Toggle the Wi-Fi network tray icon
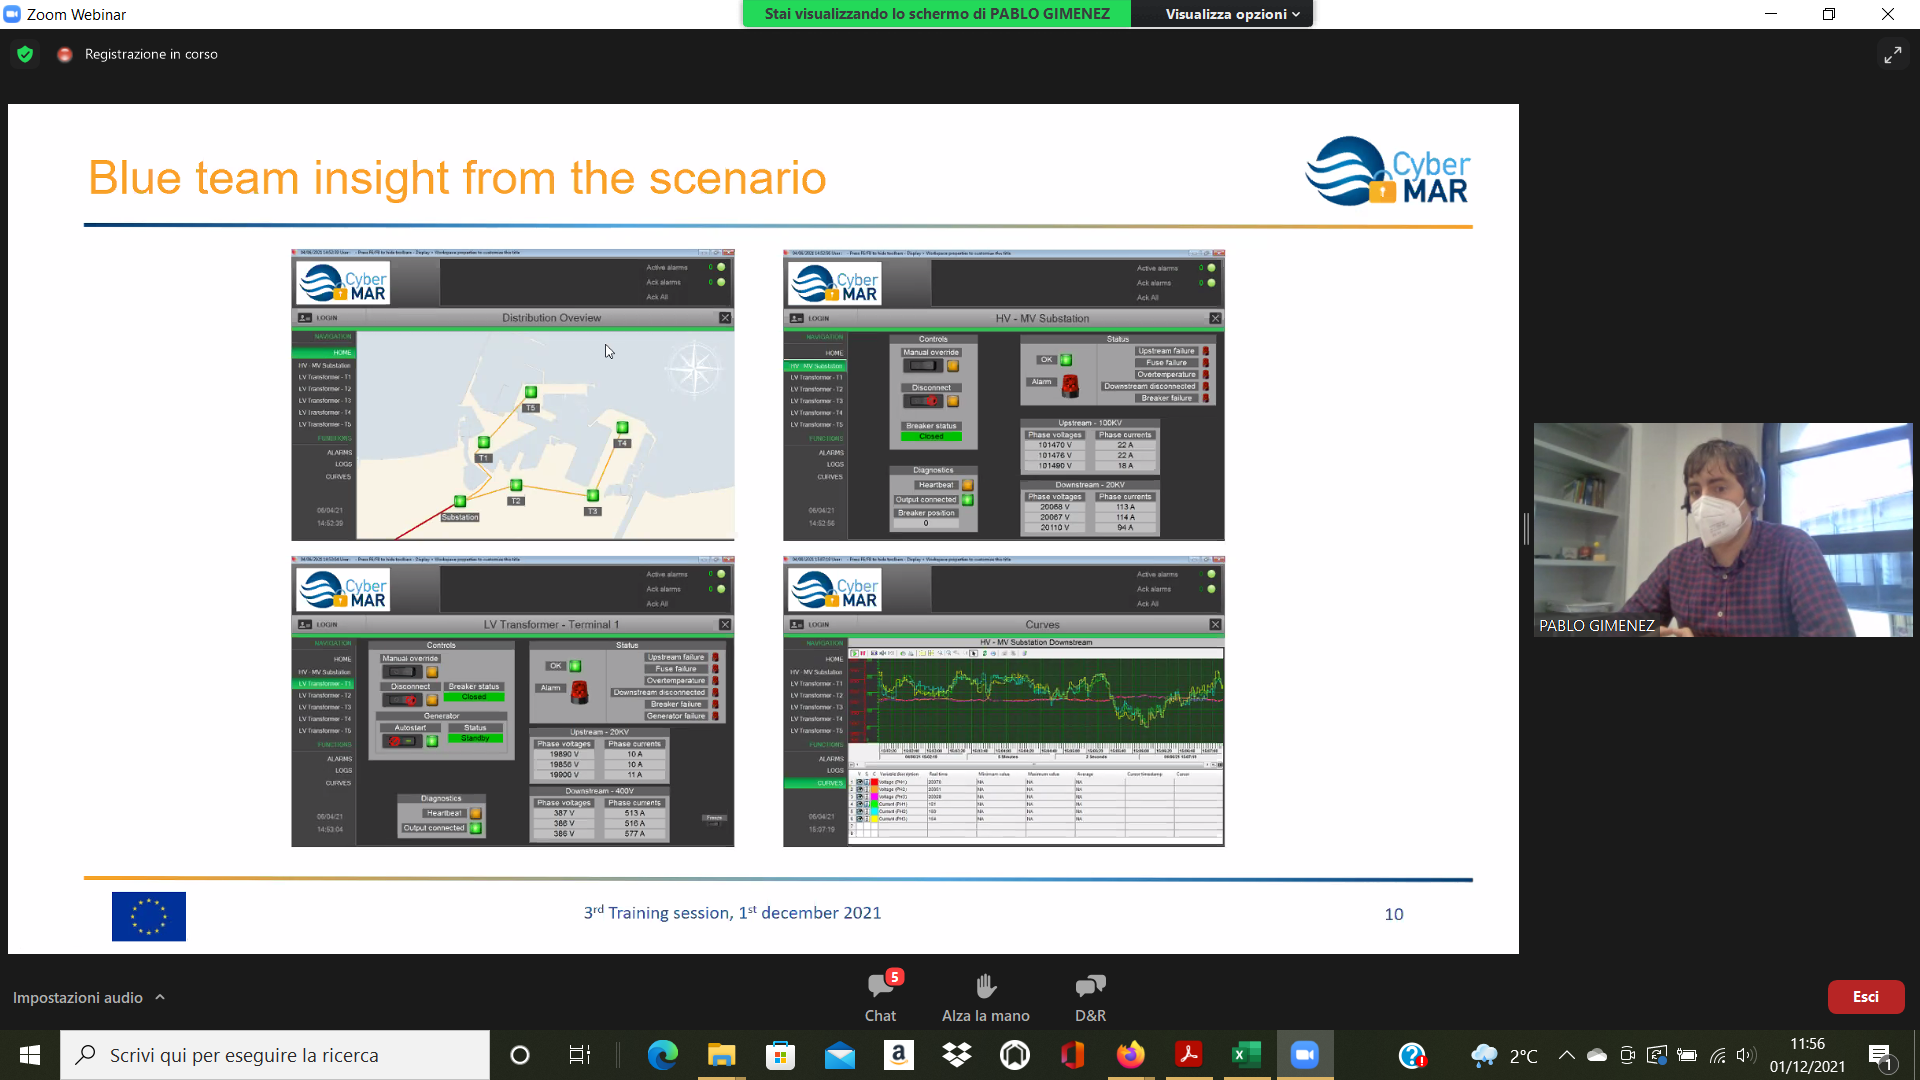 (1717, 1055)
